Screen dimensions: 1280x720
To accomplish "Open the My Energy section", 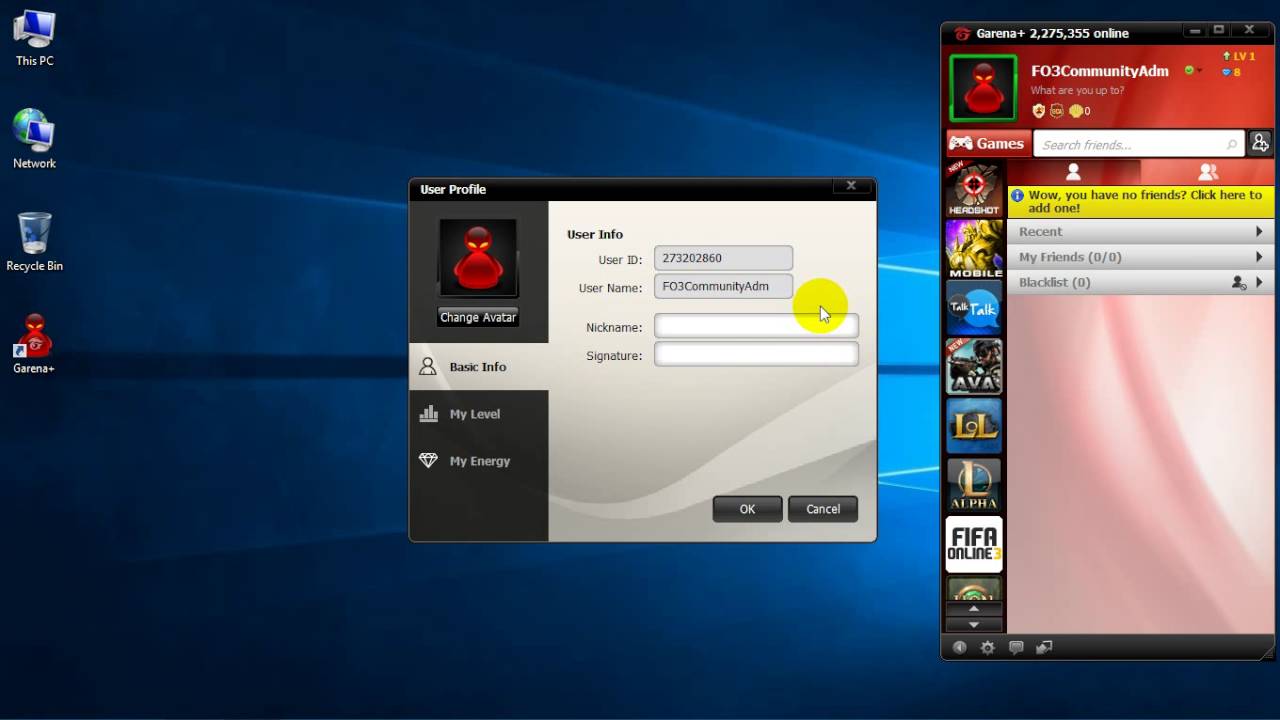I will 479,460.
